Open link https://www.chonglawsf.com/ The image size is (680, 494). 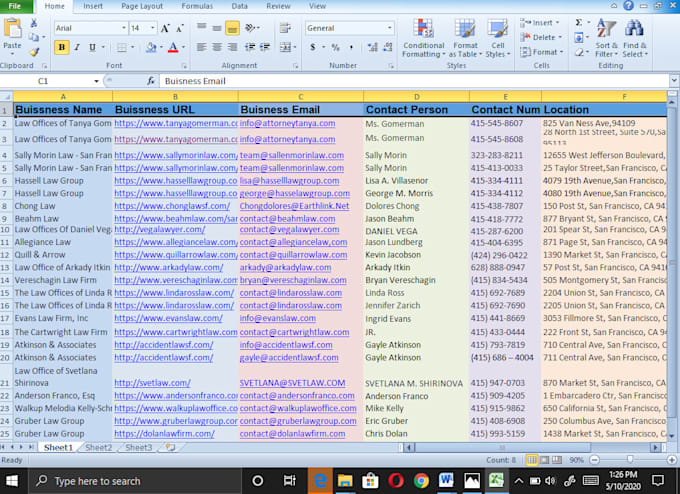(172, 206)
